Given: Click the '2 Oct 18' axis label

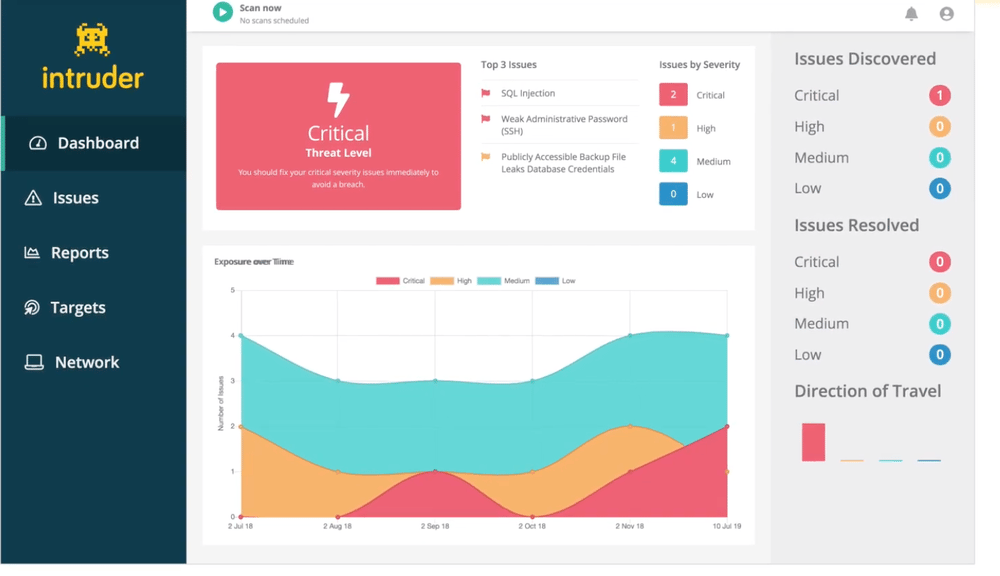Looking at the screenshot, I should coord(532,526).
